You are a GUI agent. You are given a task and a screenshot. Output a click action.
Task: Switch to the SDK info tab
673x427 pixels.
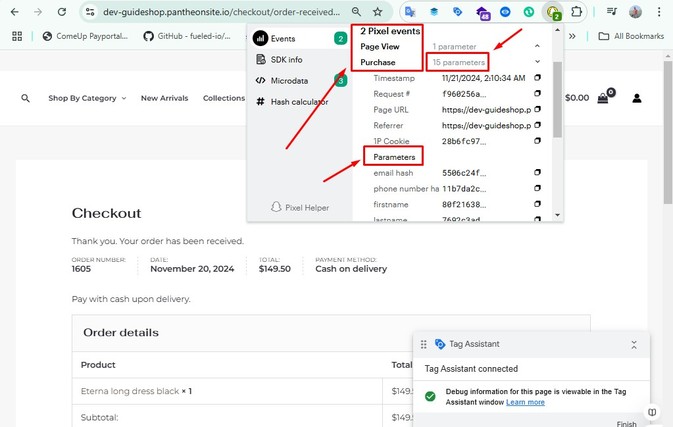pos(286,60)
